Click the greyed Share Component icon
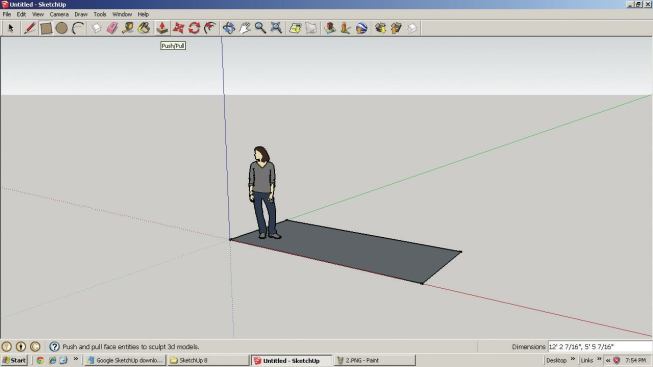 [x=412, y=28]
